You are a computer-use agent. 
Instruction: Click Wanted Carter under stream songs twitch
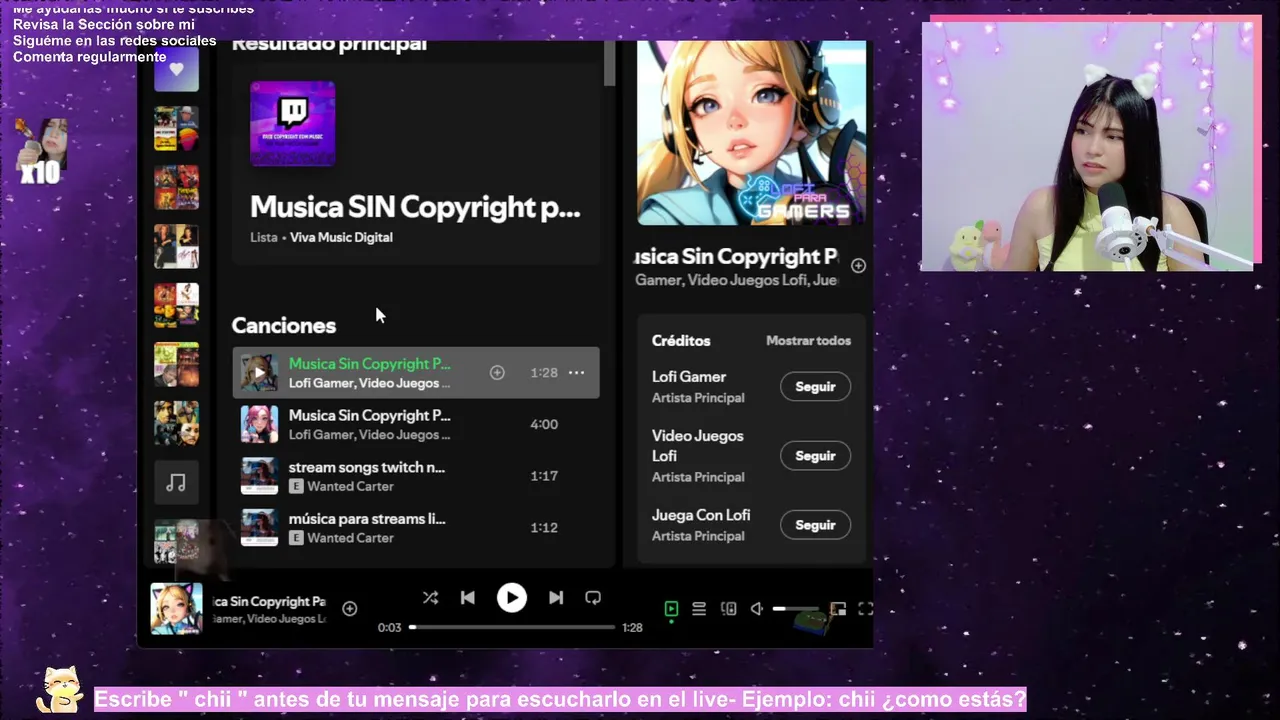pos(350,486)
